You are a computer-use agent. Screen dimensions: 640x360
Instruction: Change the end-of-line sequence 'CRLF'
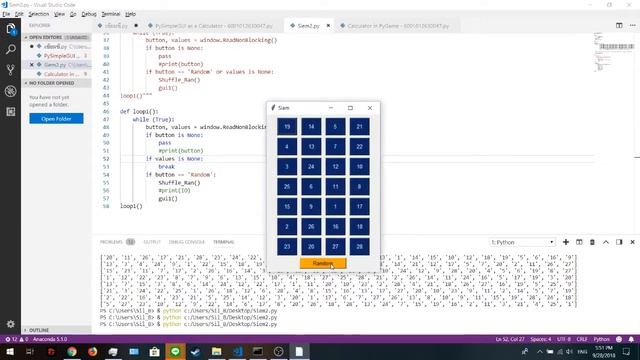(582, 339)
